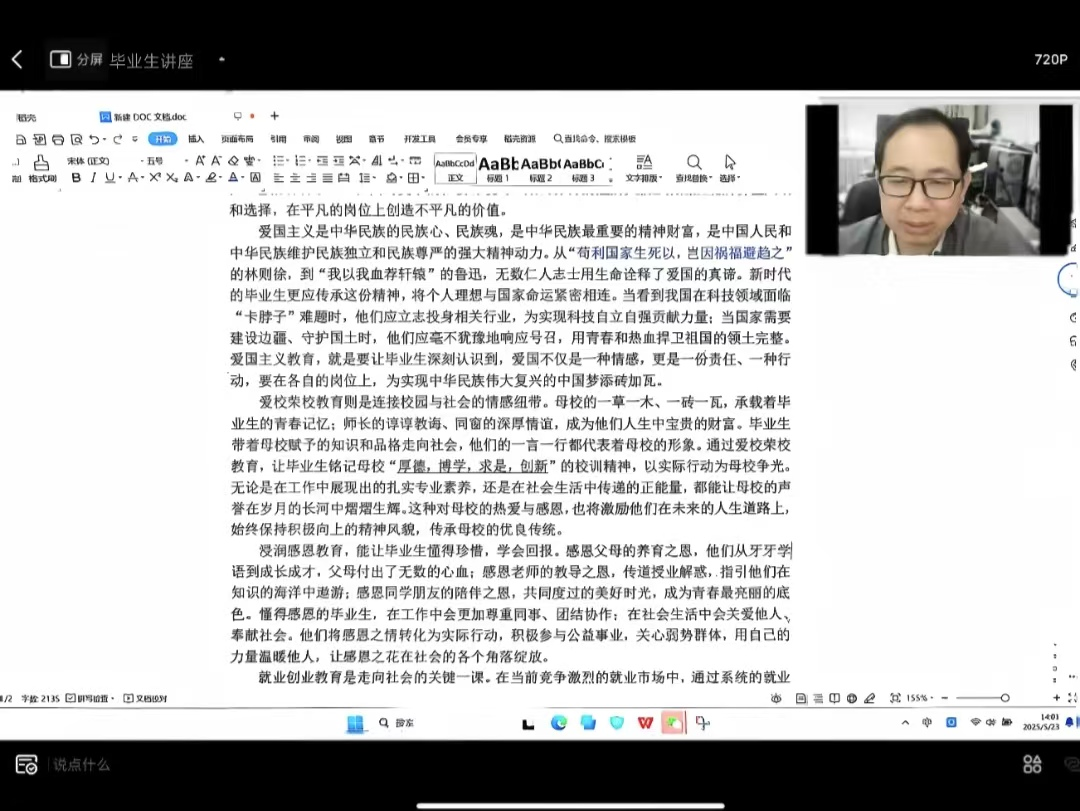Adjust the document zoom slider
The height and width of the screenshot is (811, 1080).
pyautogui.click(x=1005, y=698)
